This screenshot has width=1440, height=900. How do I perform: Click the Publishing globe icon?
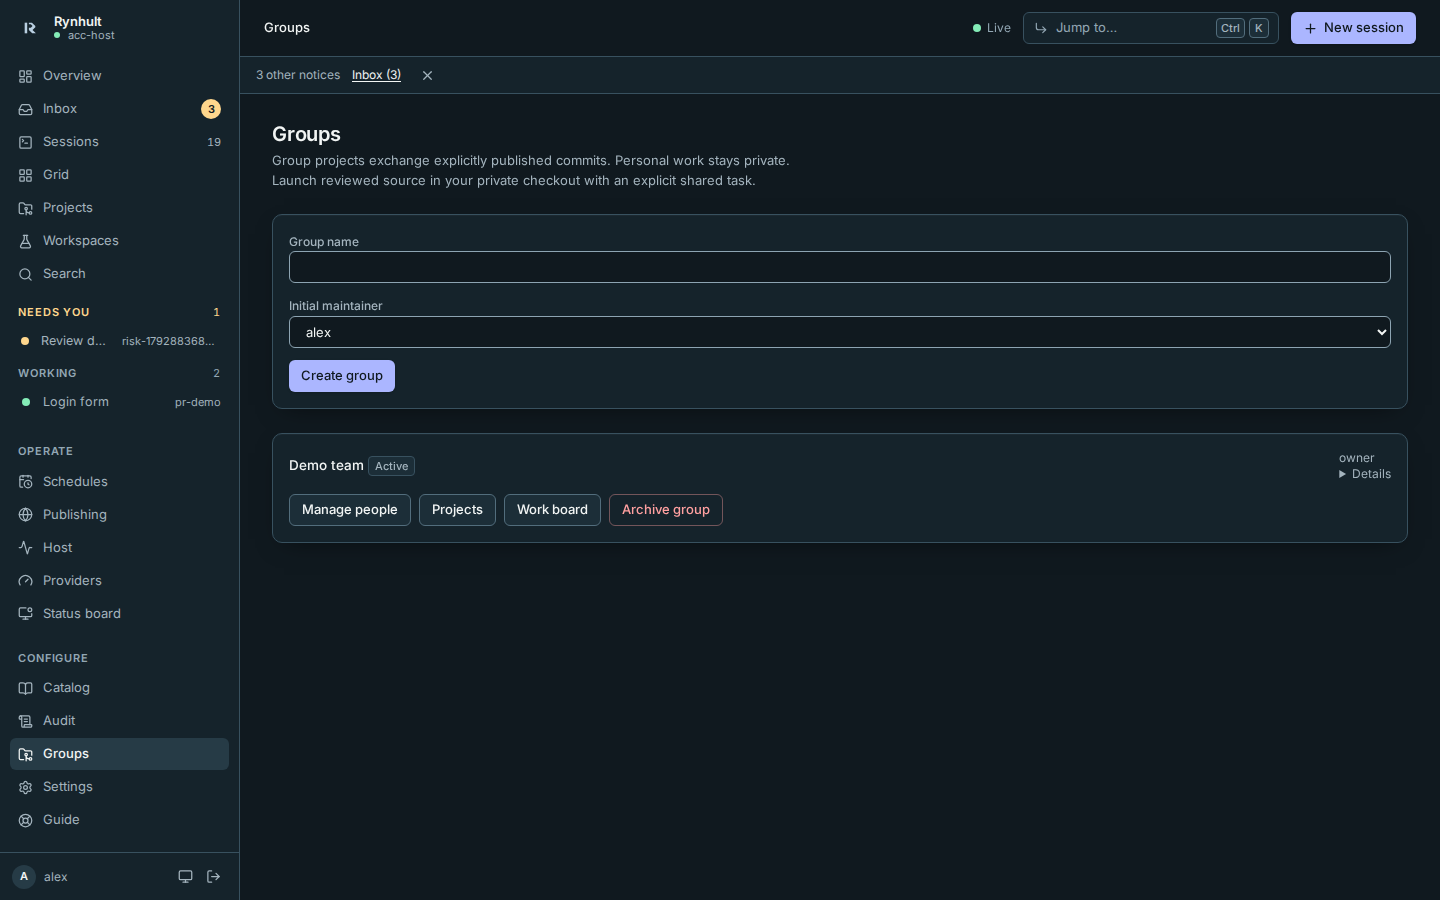tap(26, 515)
